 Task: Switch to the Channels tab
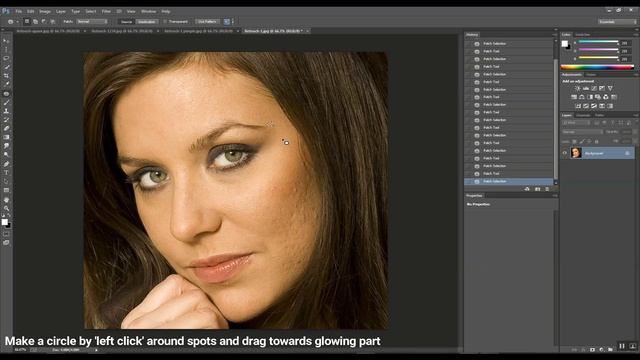[583, 115]
